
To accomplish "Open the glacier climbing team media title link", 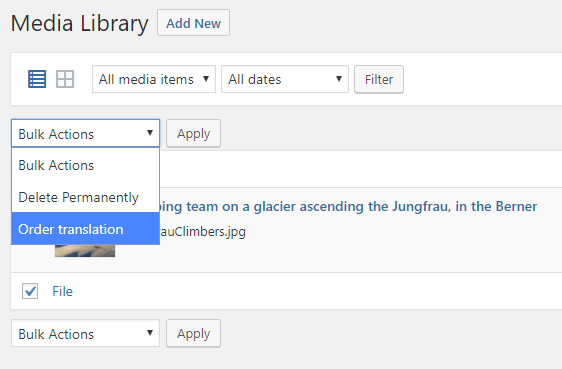I will tap(348, 206).
